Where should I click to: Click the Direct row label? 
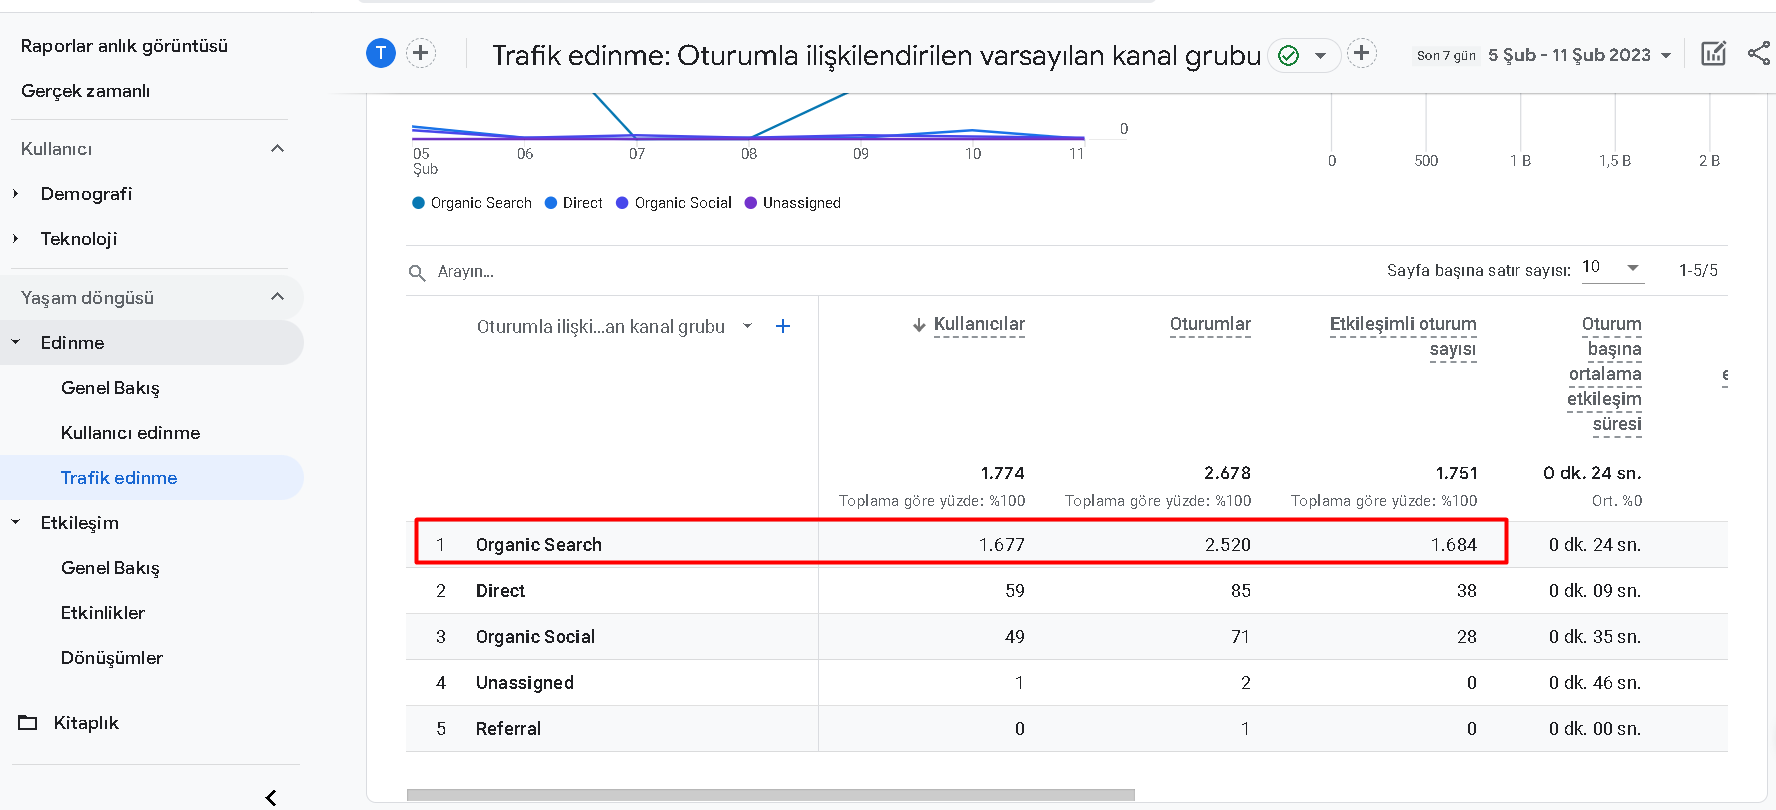[x=500, y=591]
